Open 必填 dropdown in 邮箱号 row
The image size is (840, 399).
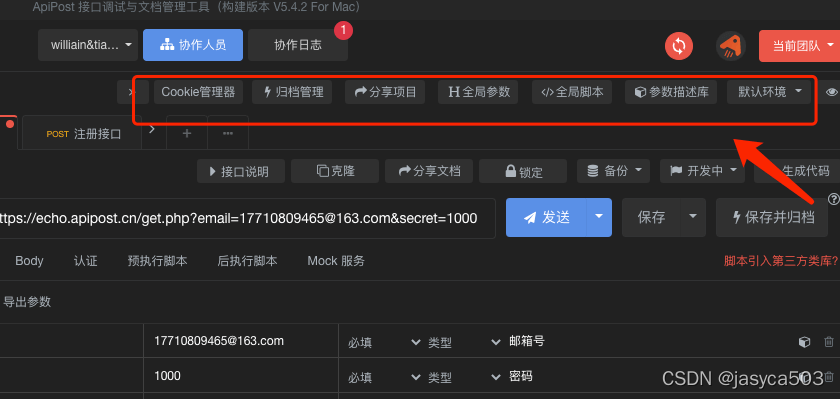click(384, 343)
